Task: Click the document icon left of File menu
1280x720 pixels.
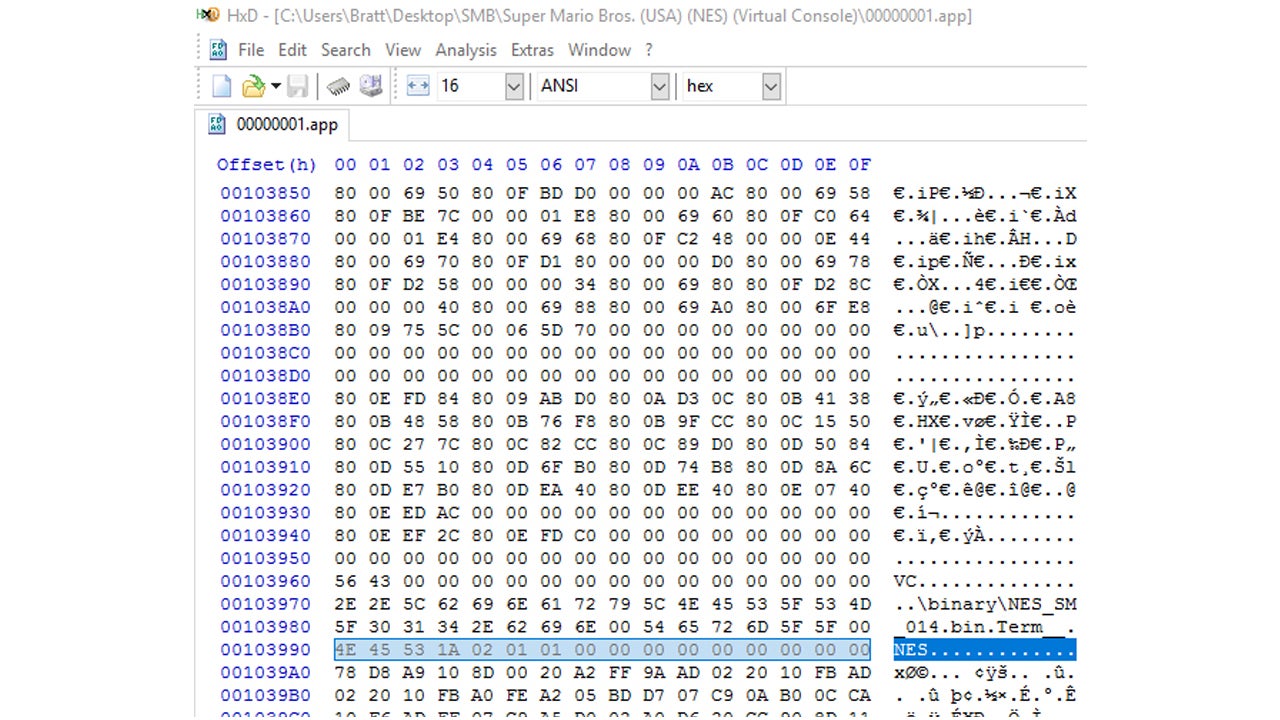Action: (x=218, y=50)
